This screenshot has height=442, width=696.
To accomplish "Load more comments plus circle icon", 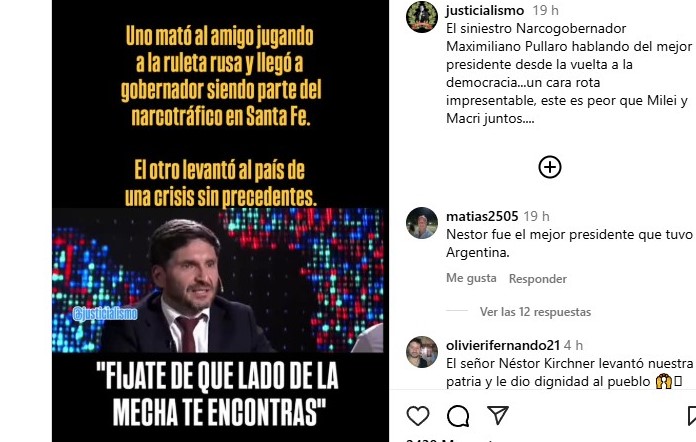I will (550, 167).
